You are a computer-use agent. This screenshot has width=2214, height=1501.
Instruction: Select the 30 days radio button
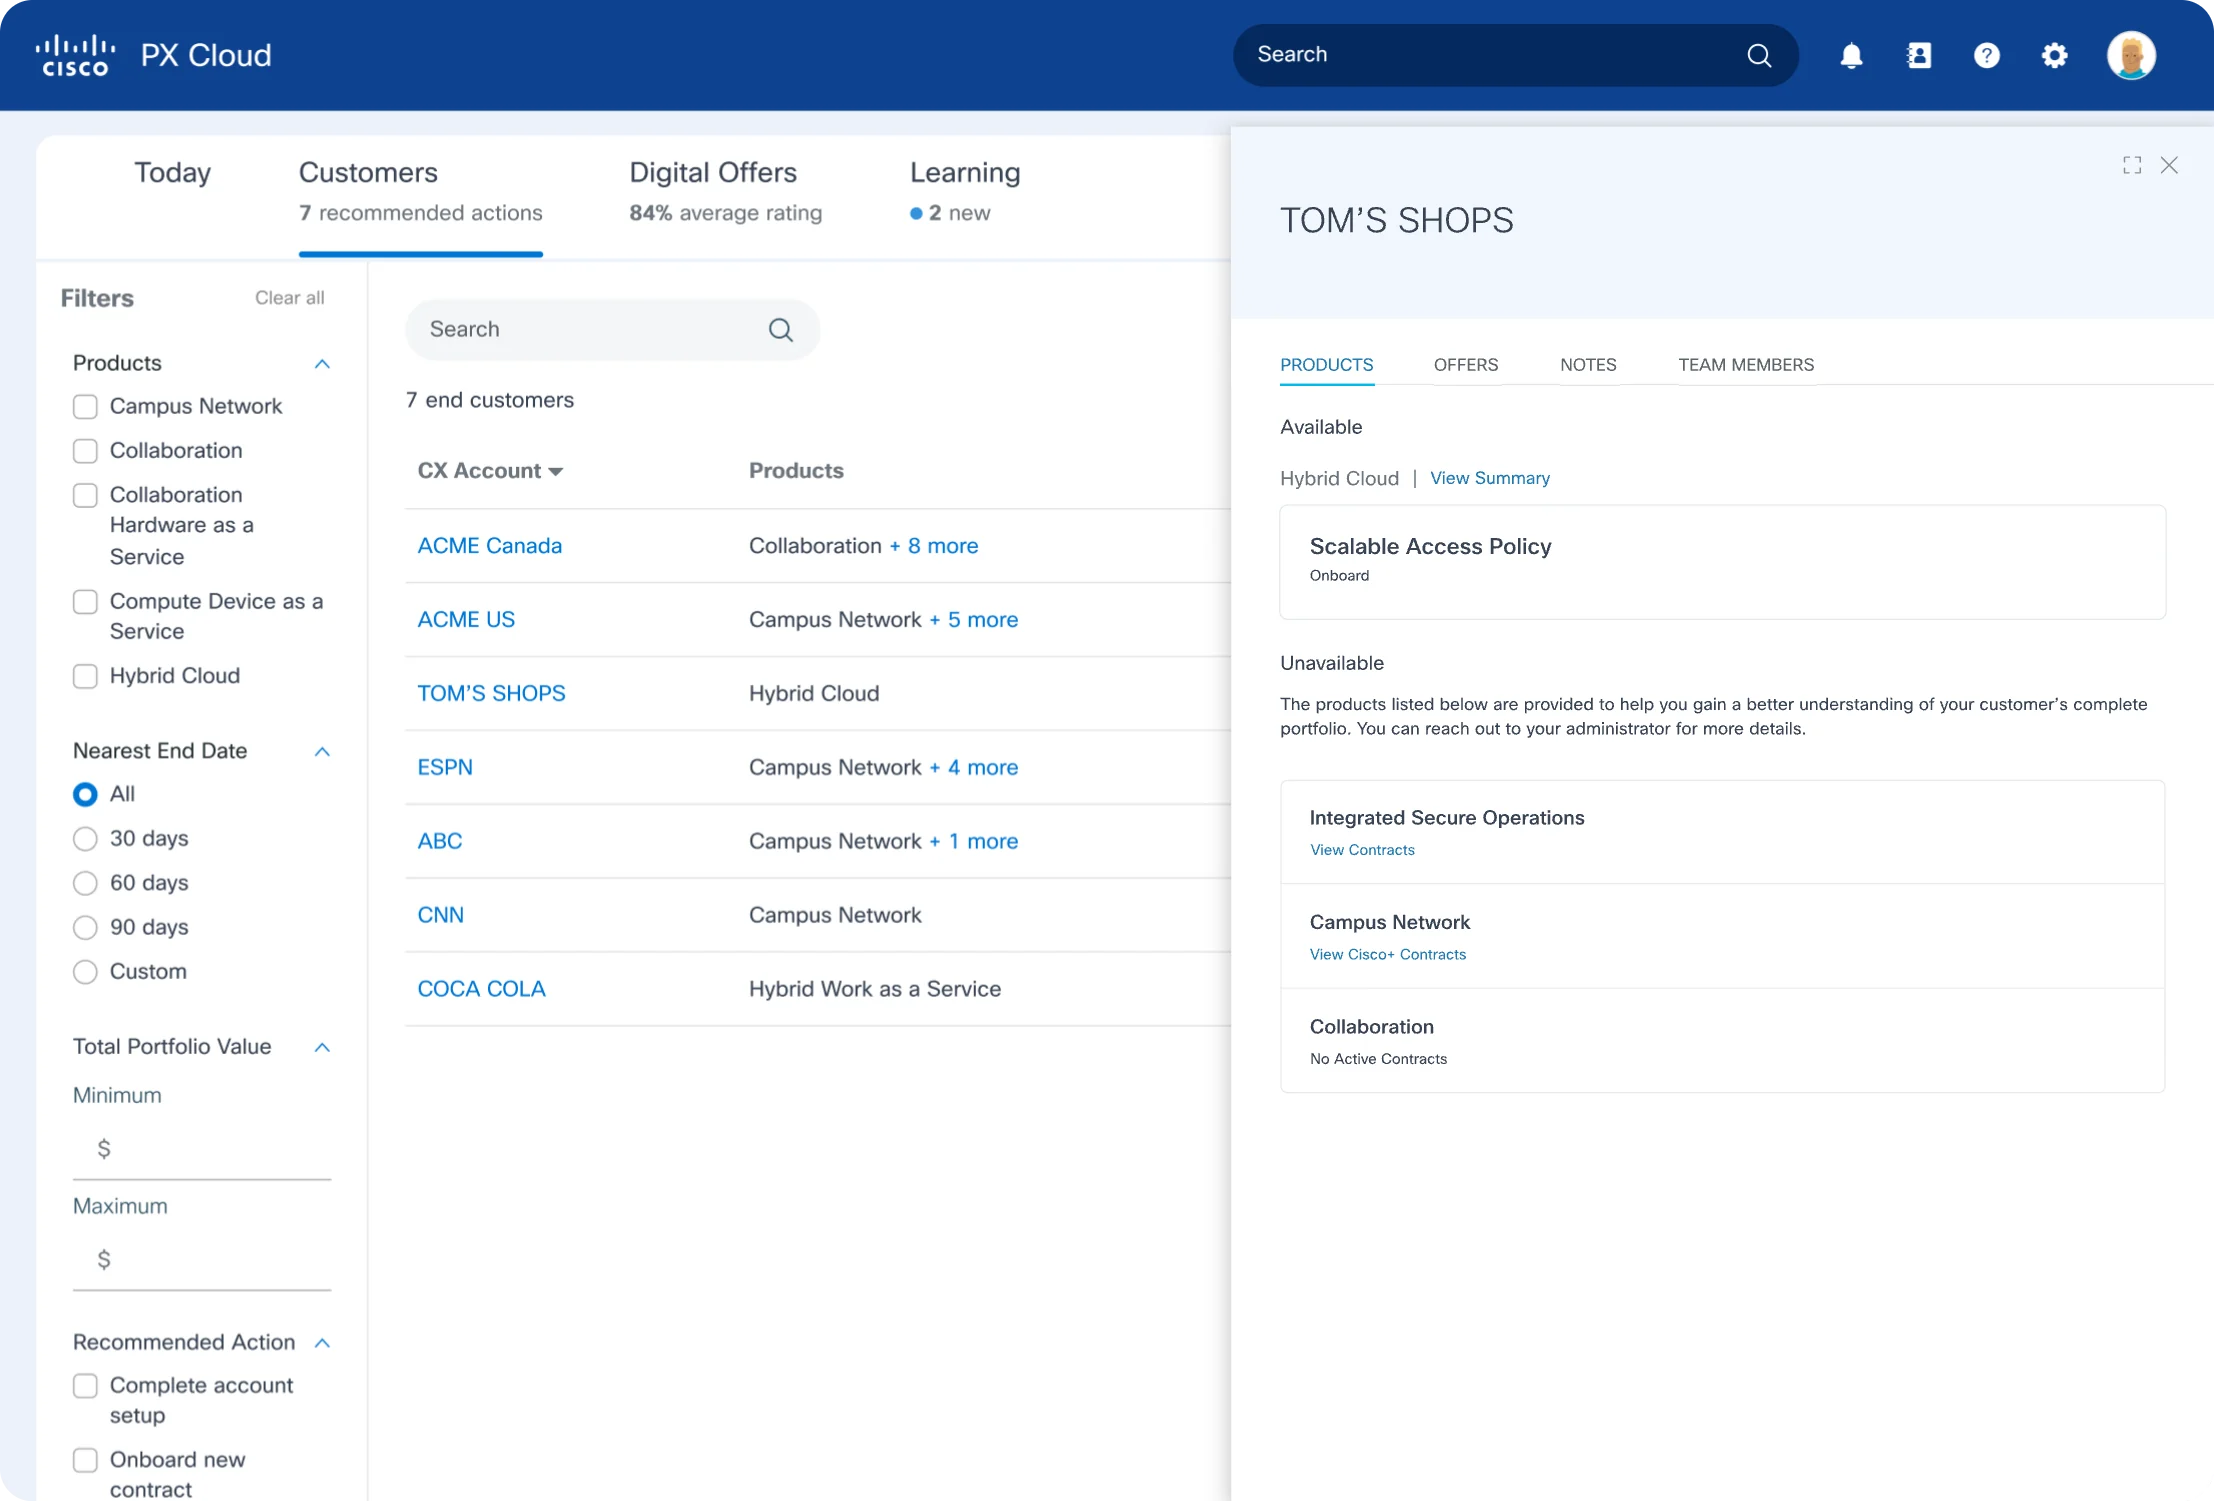pyautogui.click(x=85, y=838)
